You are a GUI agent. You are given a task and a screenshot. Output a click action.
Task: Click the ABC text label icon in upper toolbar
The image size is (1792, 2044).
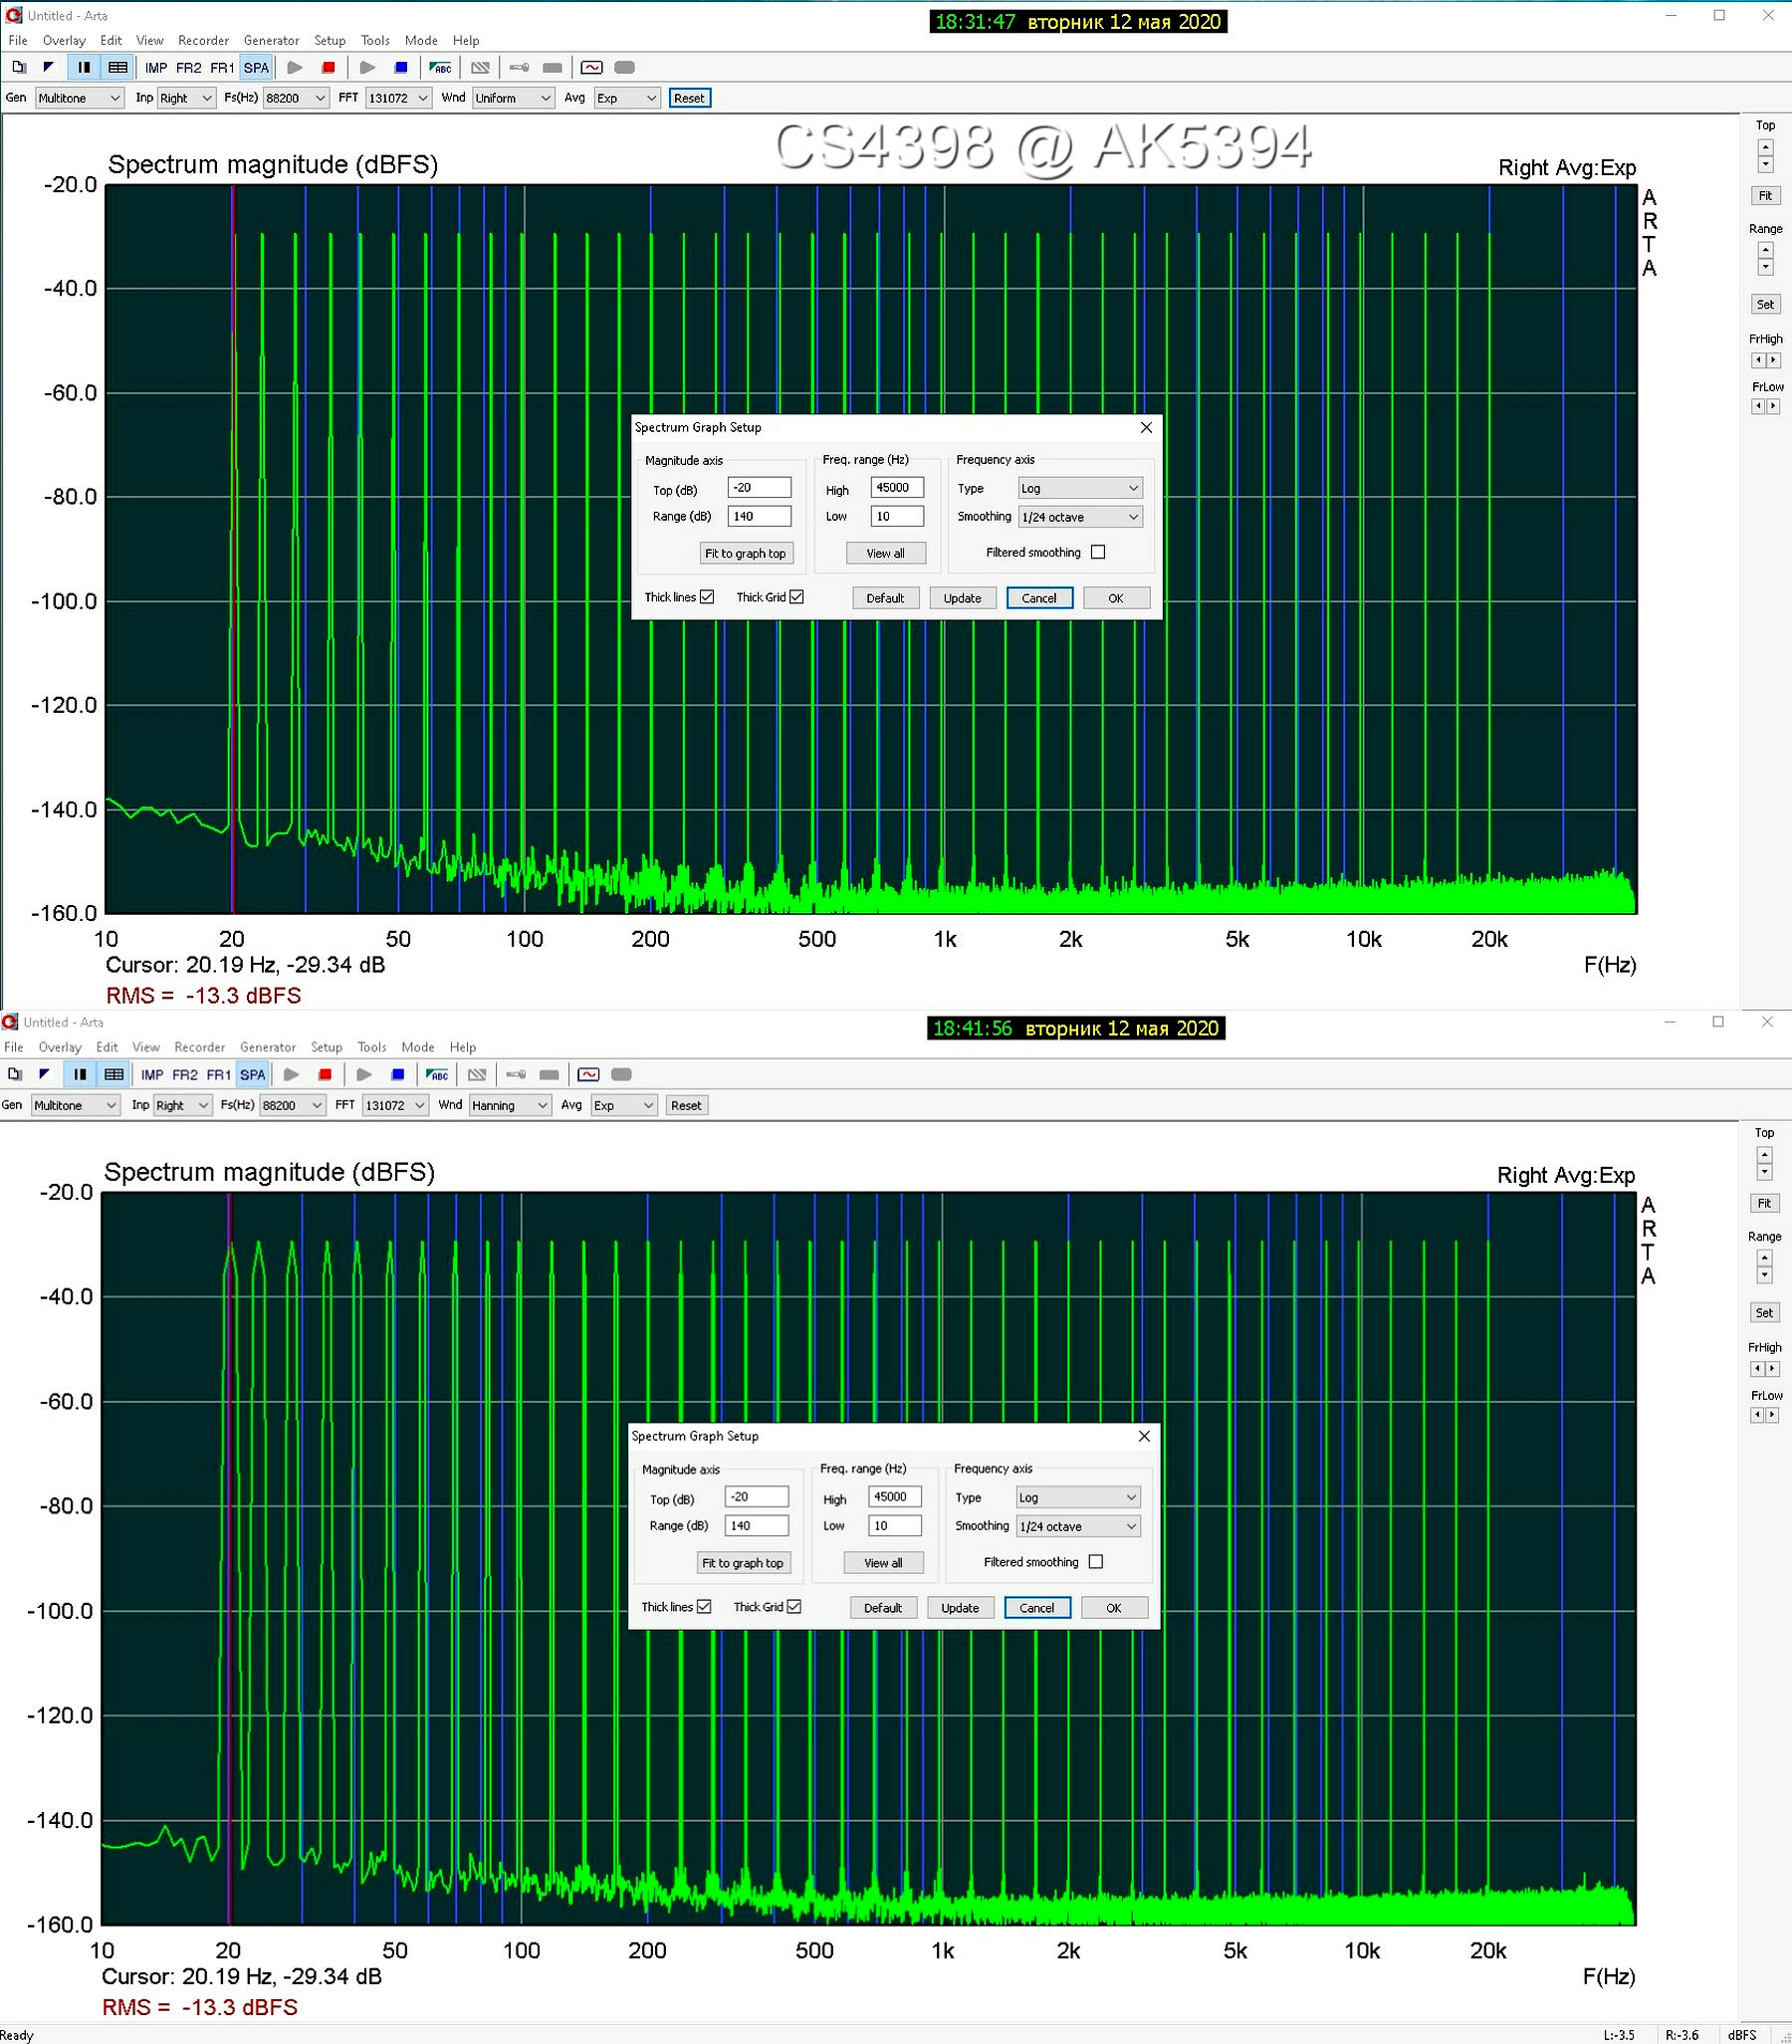pyautogui.click(x=440, y=67)
